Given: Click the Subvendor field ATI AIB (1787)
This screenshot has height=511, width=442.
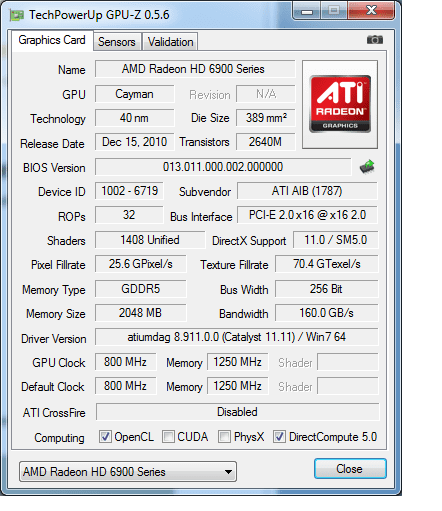Looking at the screenshot, I should pos(307,191).
